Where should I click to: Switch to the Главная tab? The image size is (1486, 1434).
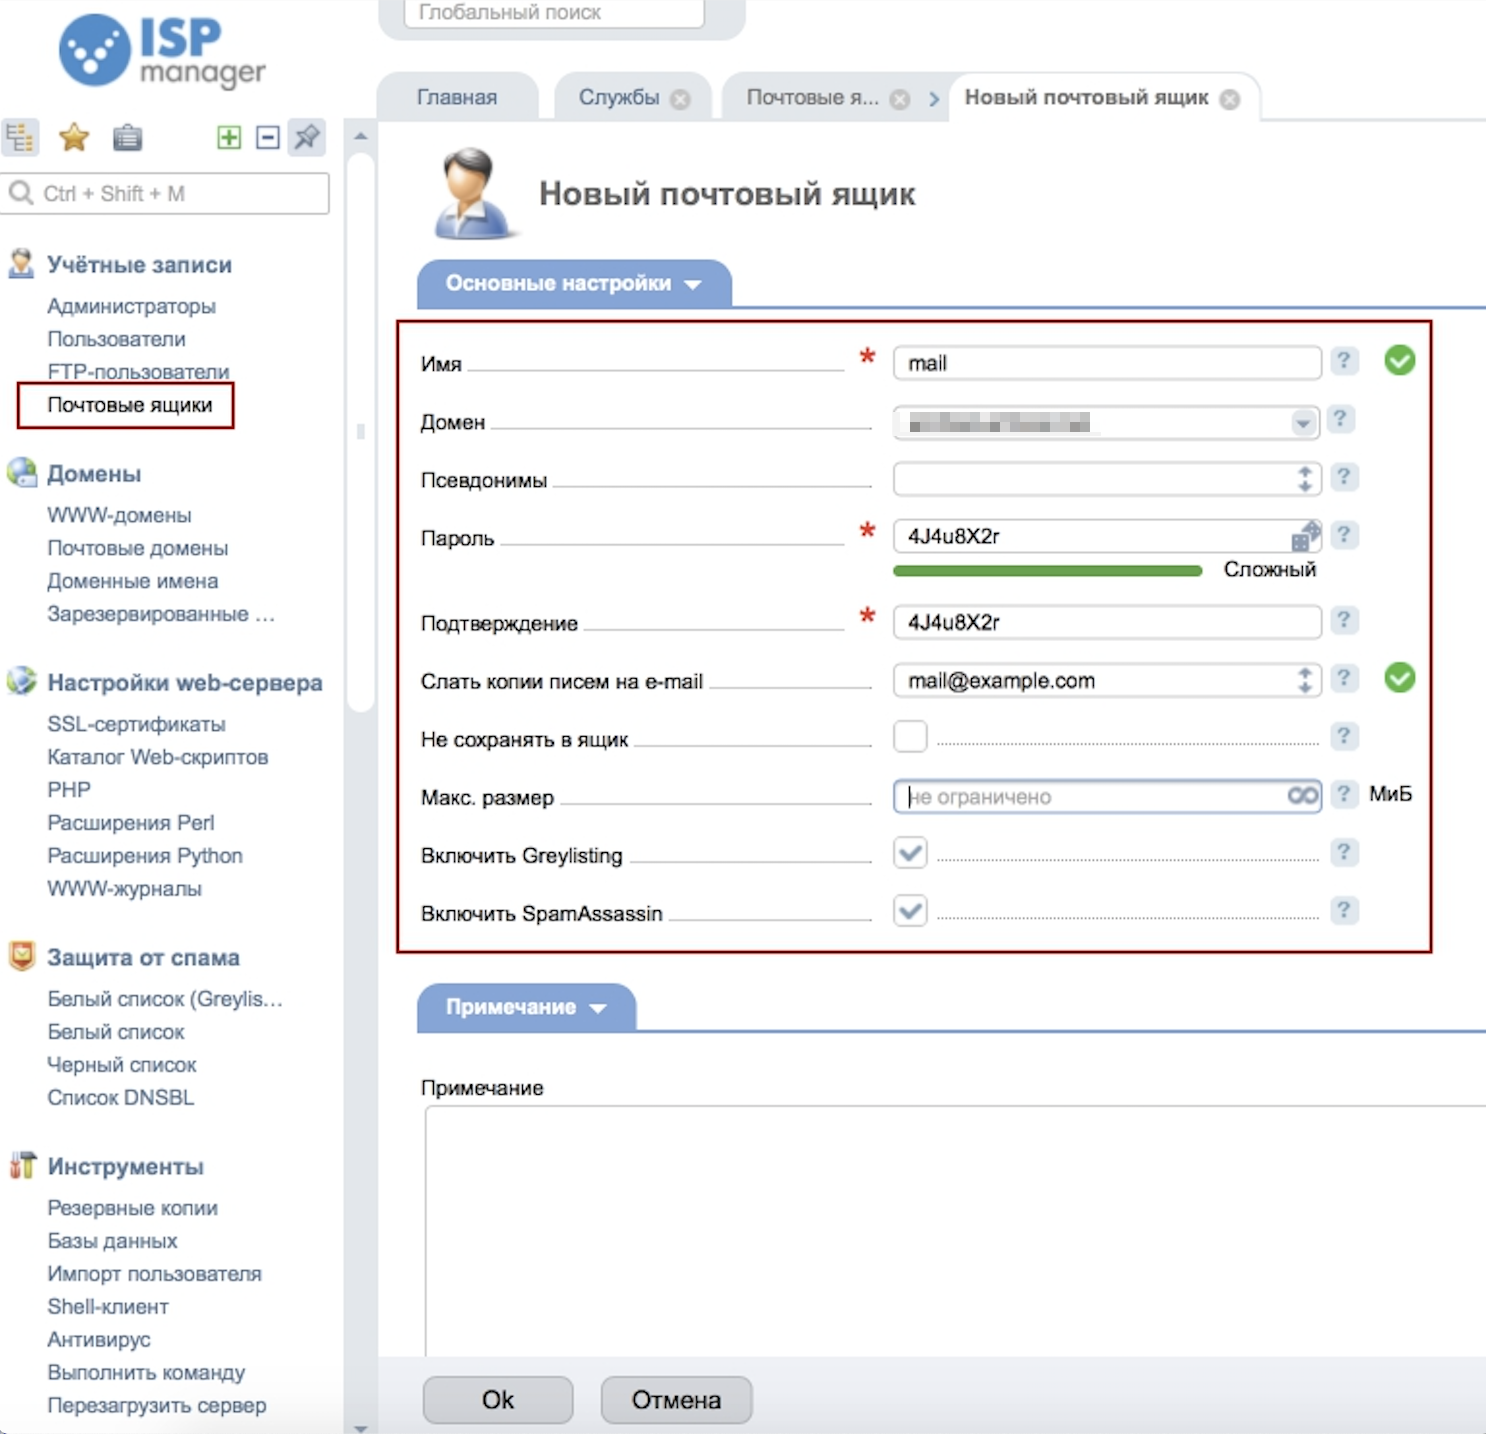[x=456, y=98]
